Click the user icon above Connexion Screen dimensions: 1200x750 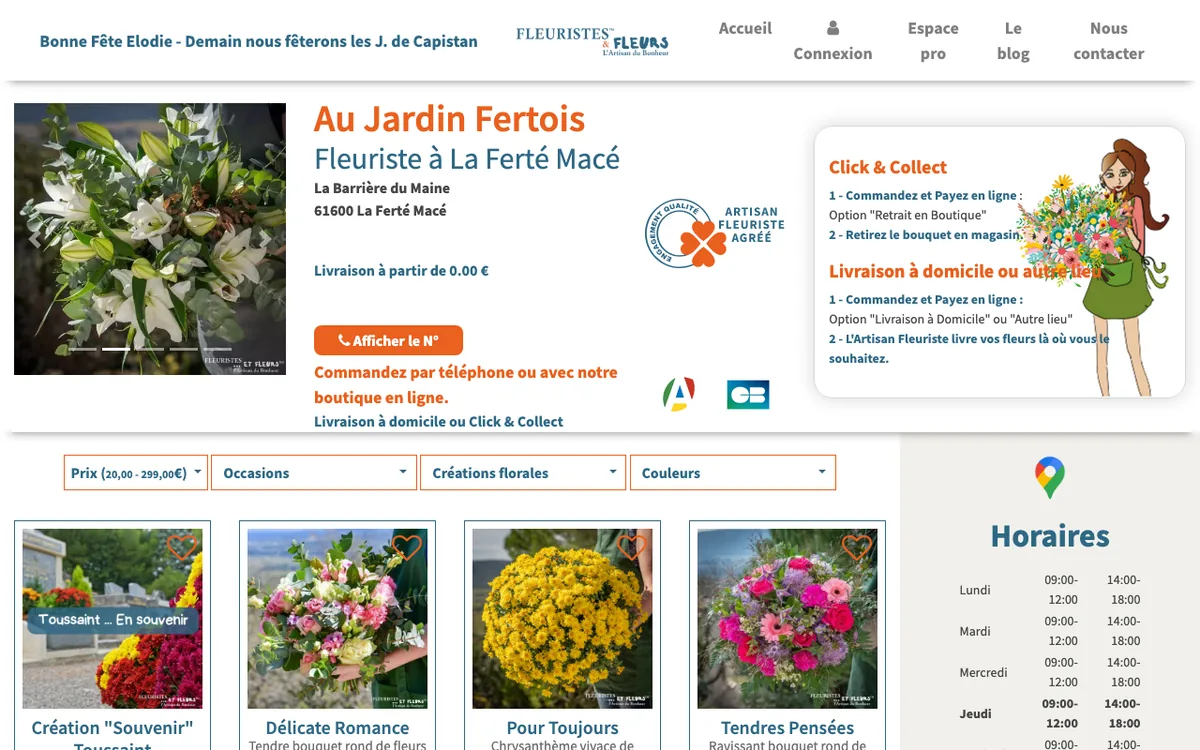point(833,28)
